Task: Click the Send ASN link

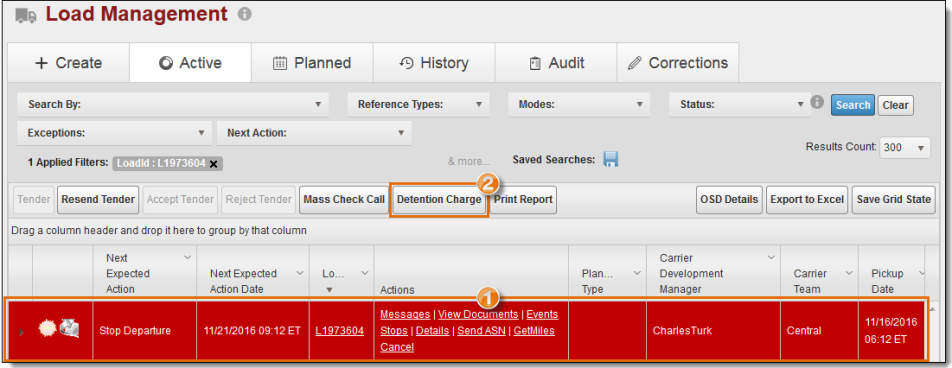Action: [x=481, y=331]
